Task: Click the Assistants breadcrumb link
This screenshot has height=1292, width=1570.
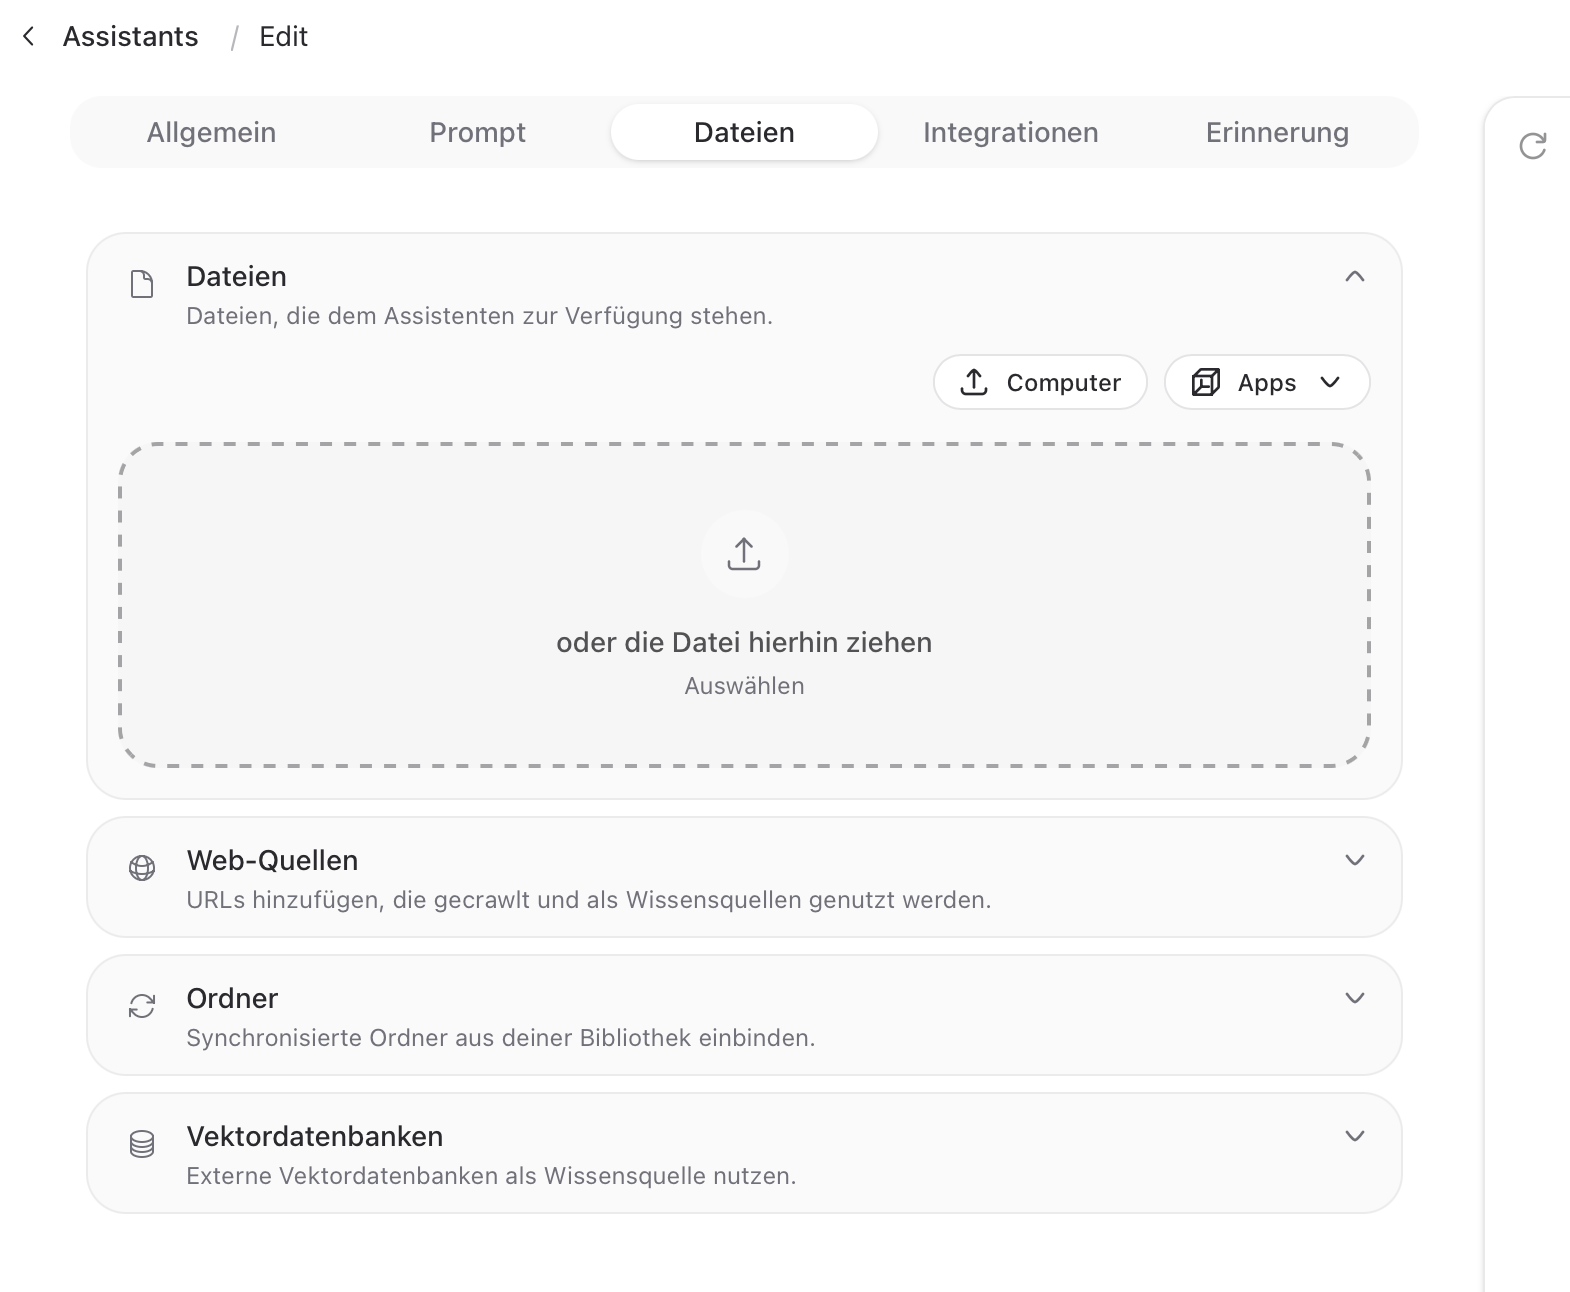Action: [131, 37]
